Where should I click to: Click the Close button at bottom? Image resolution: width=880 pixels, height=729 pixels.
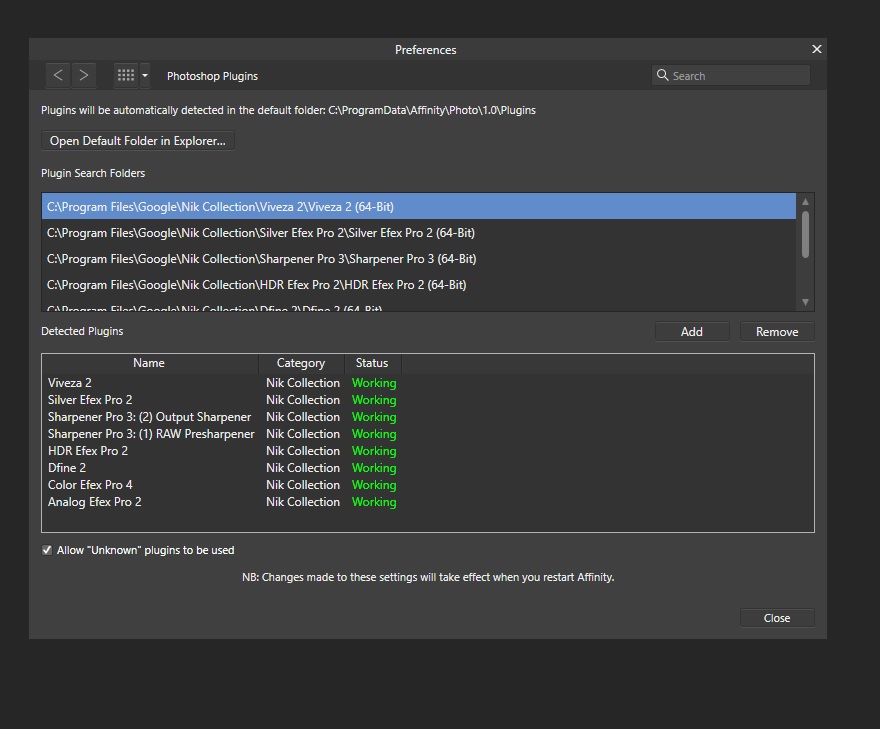[x=777, y=618]
